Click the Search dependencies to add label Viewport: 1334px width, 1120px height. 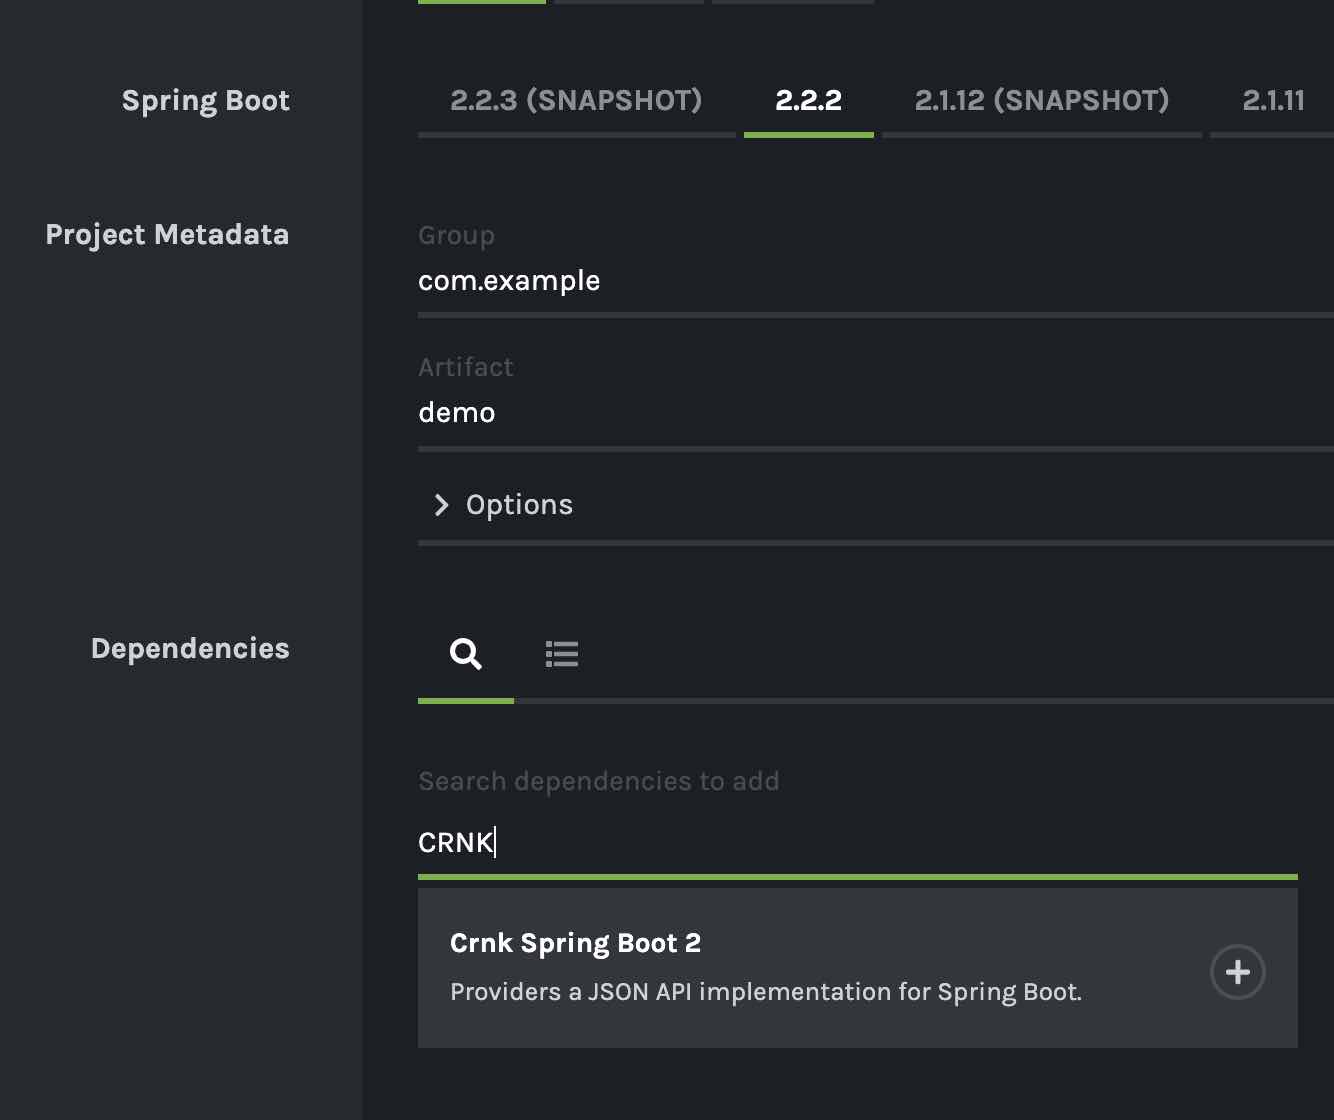598,781
